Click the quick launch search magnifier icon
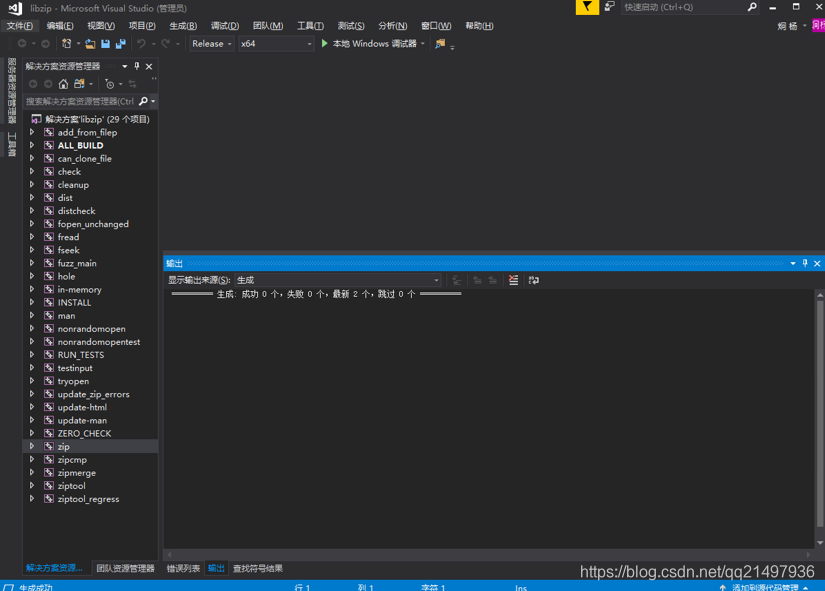 pos(752,7)
